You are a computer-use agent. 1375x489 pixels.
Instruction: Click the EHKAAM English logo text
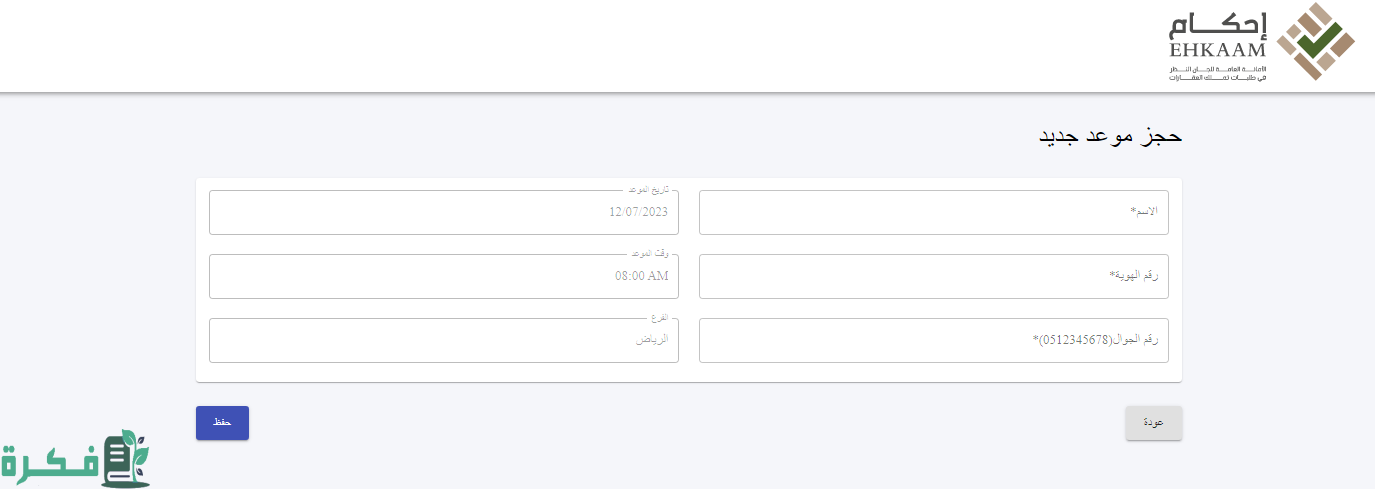click(1217, 51)
